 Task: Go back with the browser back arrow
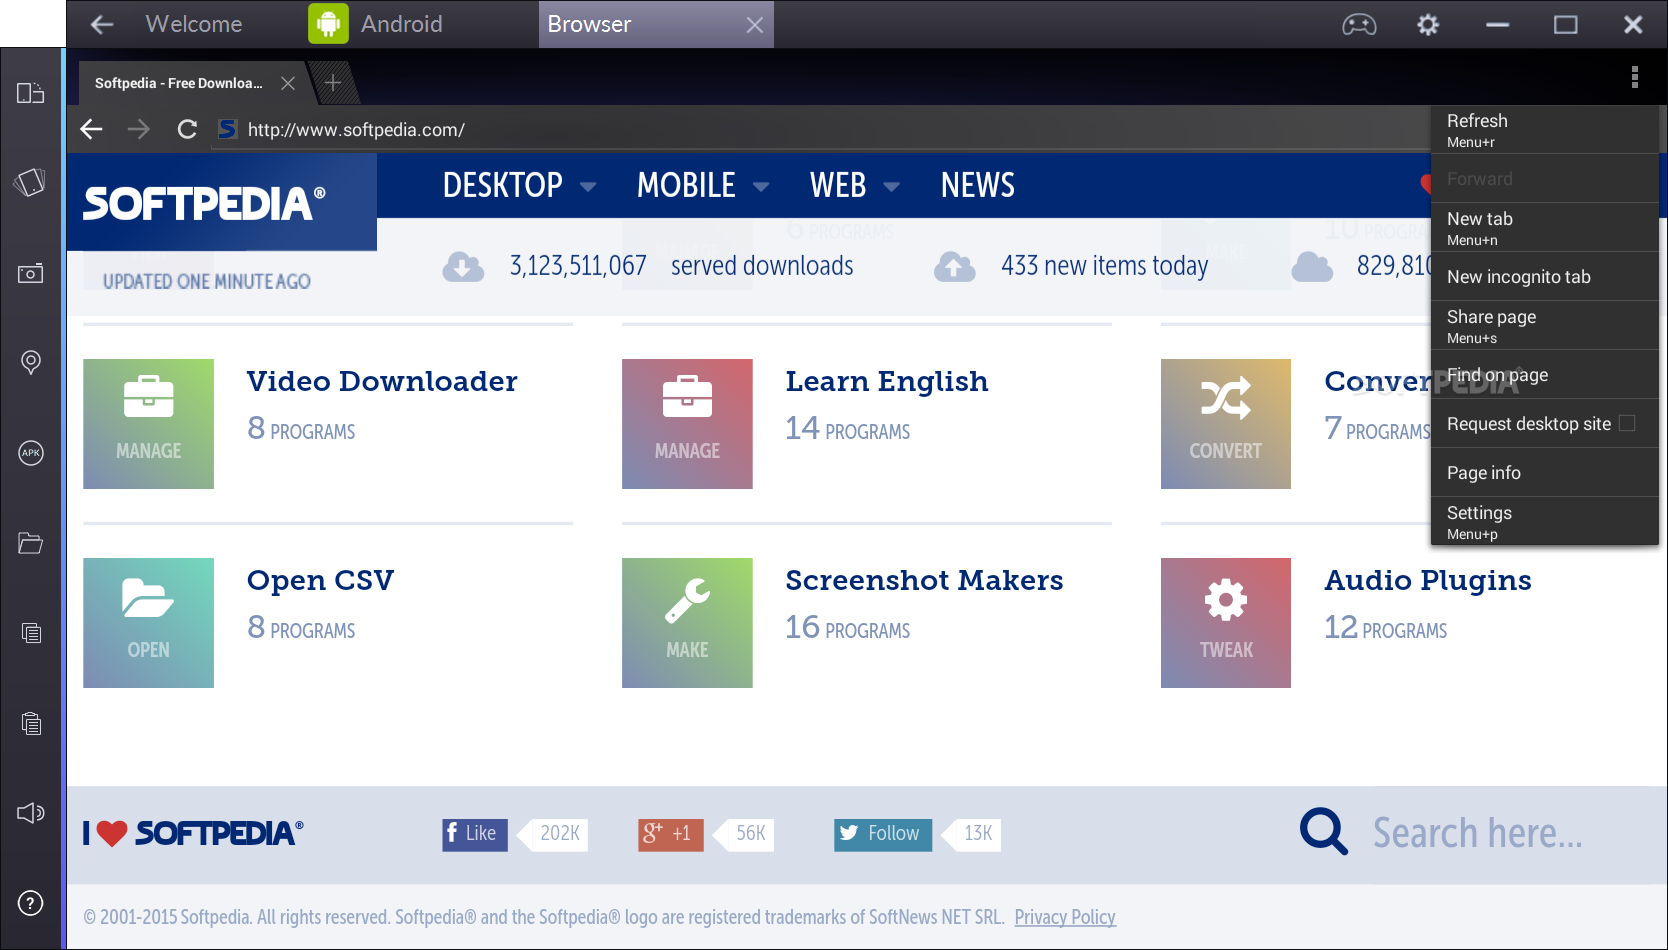click(92, 129)
